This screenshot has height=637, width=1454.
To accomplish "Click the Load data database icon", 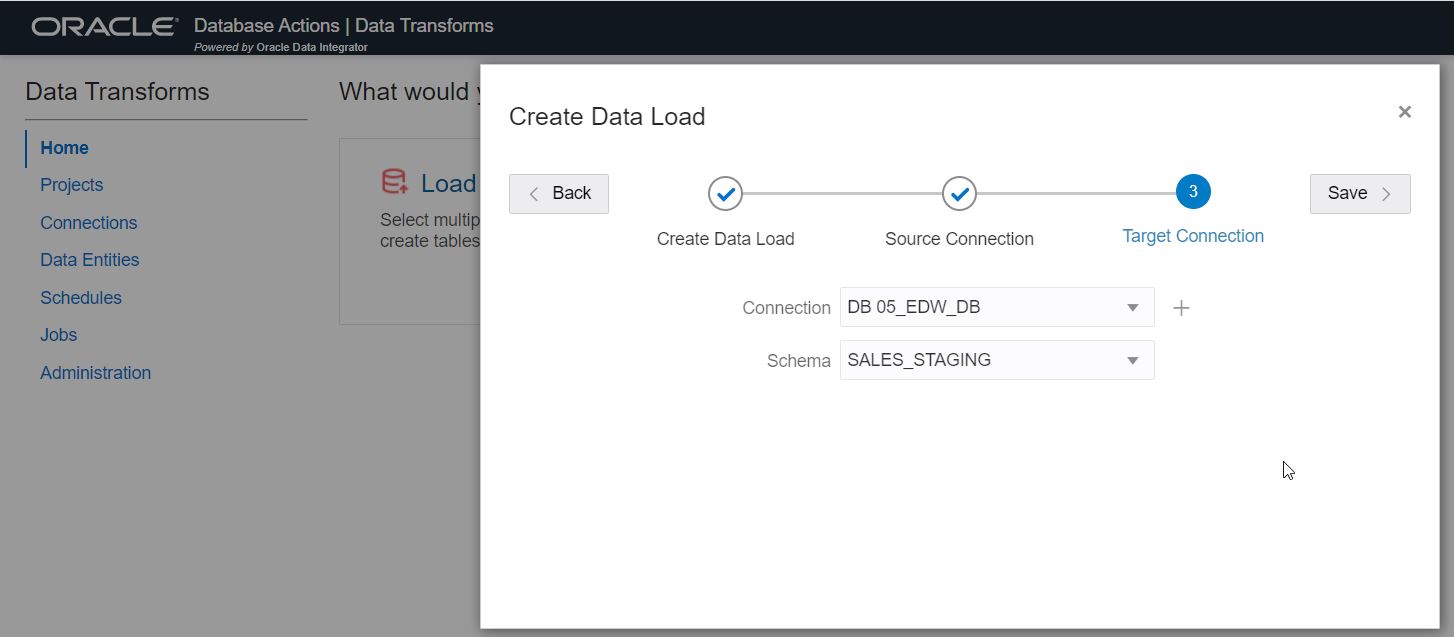I will [x=395, y=182].
